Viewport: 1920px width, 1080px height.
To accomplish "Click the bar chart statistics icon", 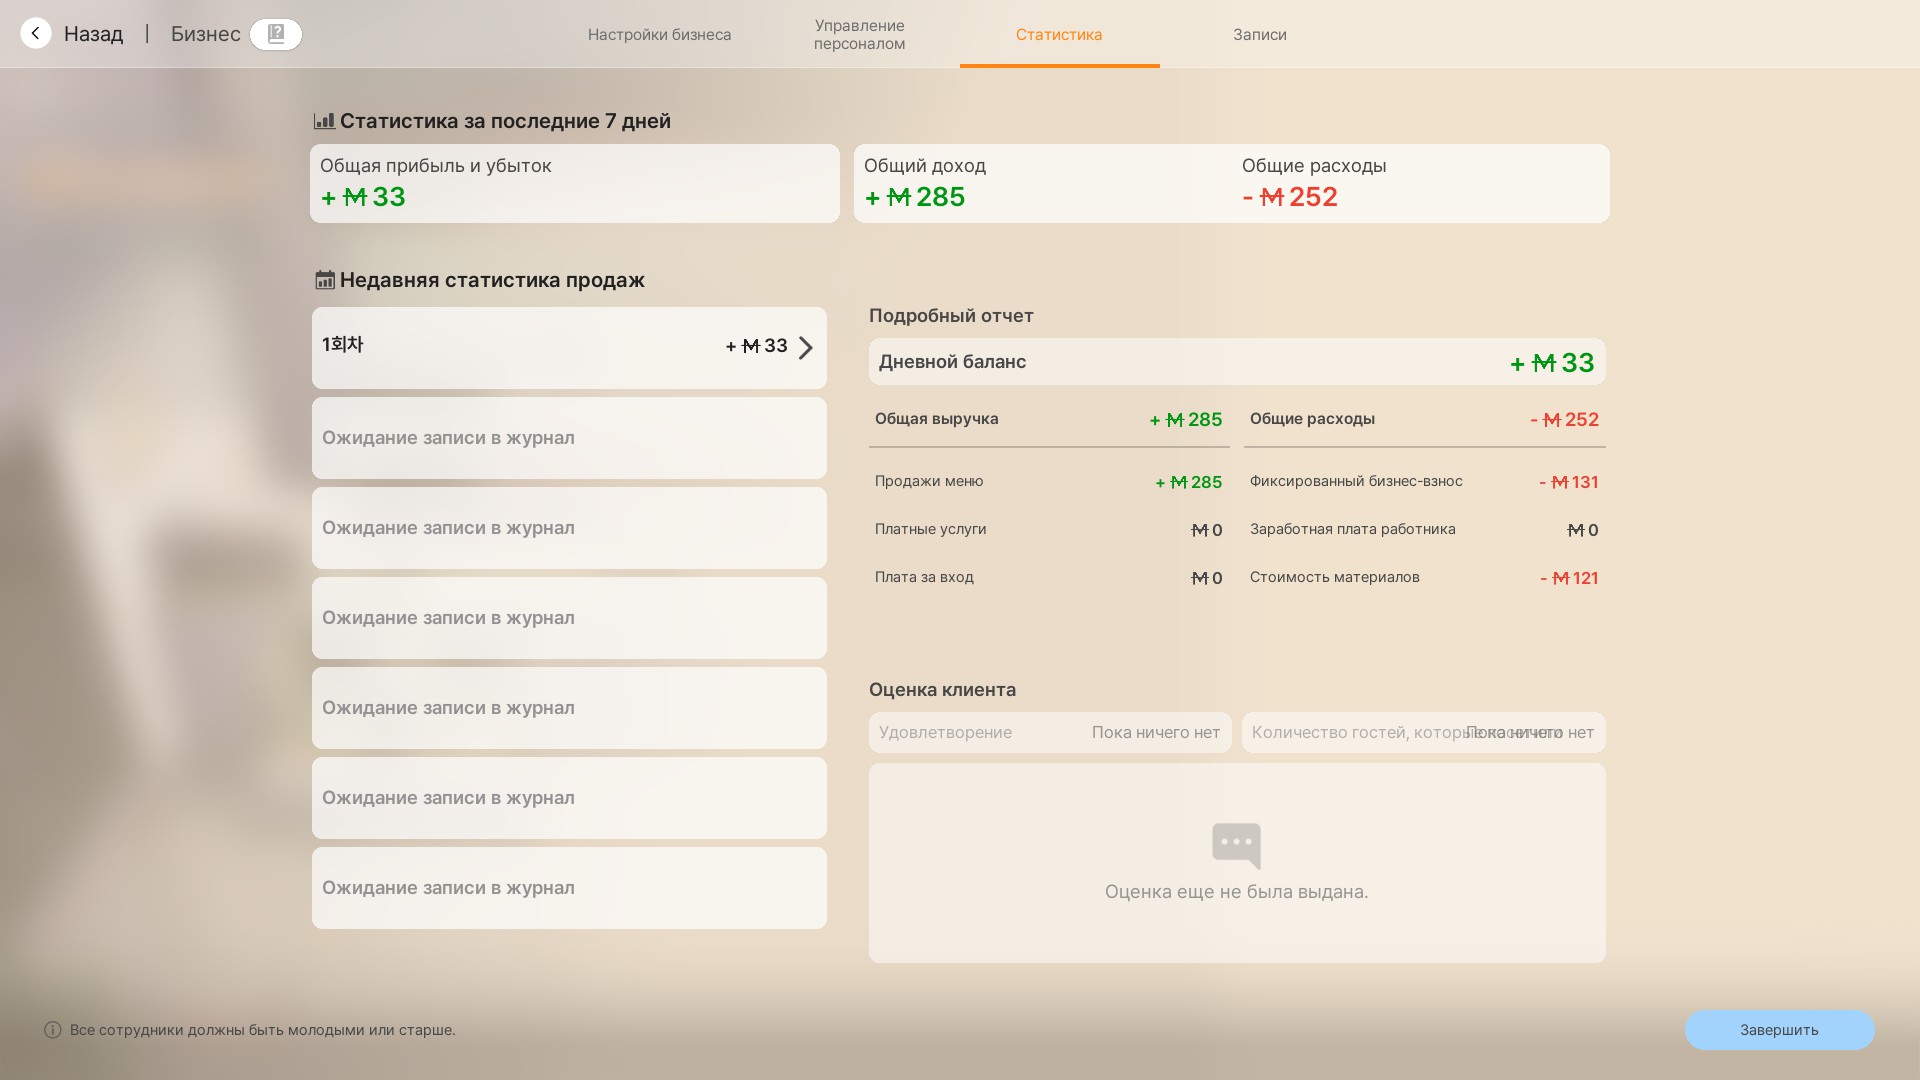I will point(324,121).
